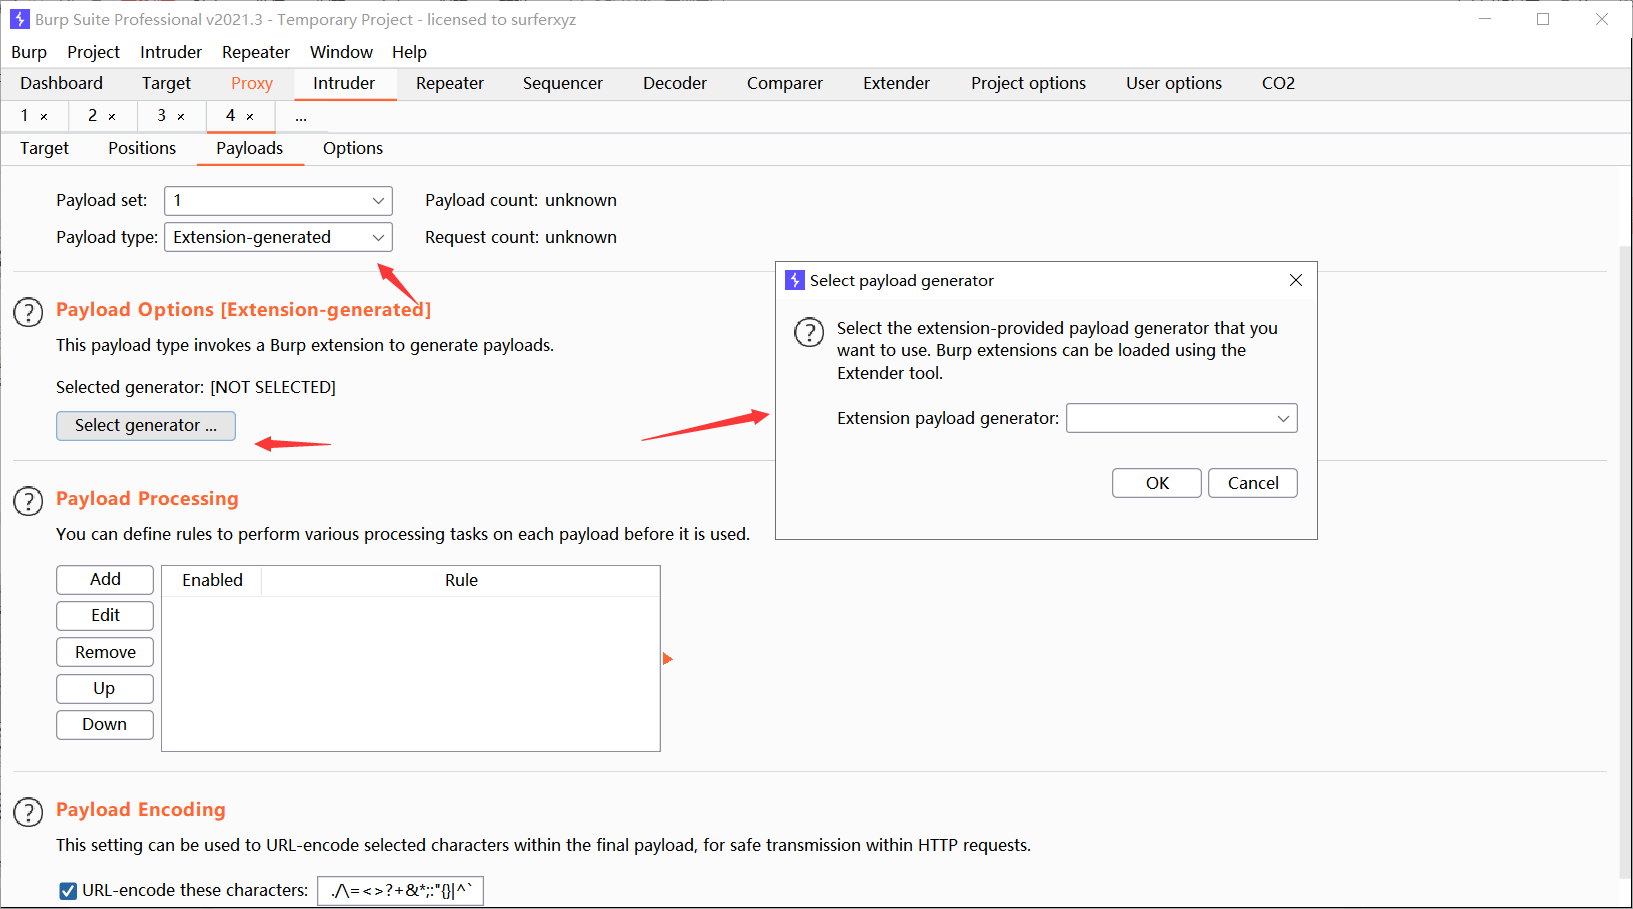Viewport: 1633px width, 909px height.
Task: Close Intruder attack tab 2
Action: [112, 117]
